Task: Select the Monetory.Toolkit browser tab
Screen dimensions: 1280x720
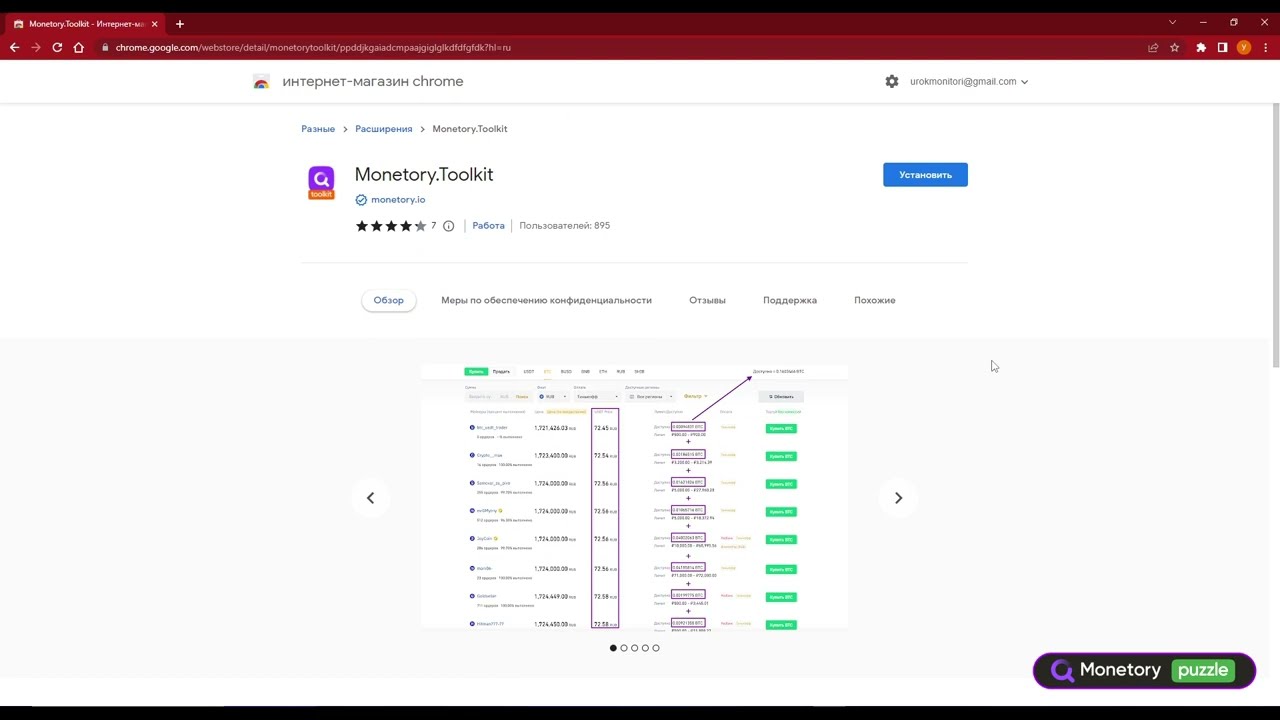Action: 84,23
